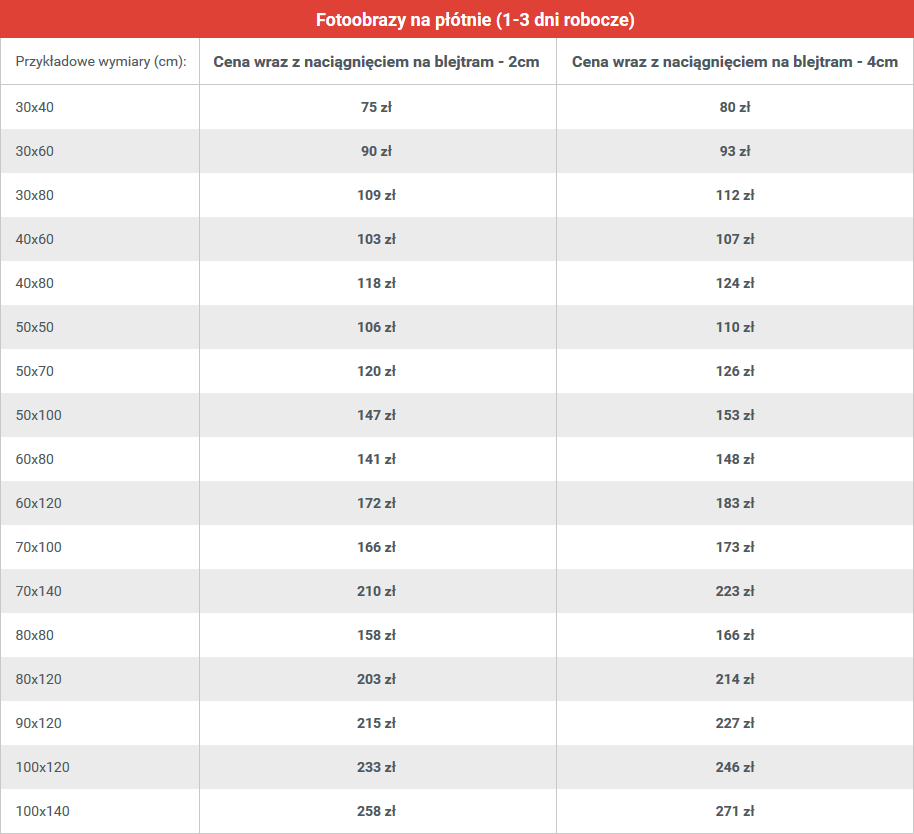
Task: Select the 70x140 dimension cell
Action: (x=100, y=591)
